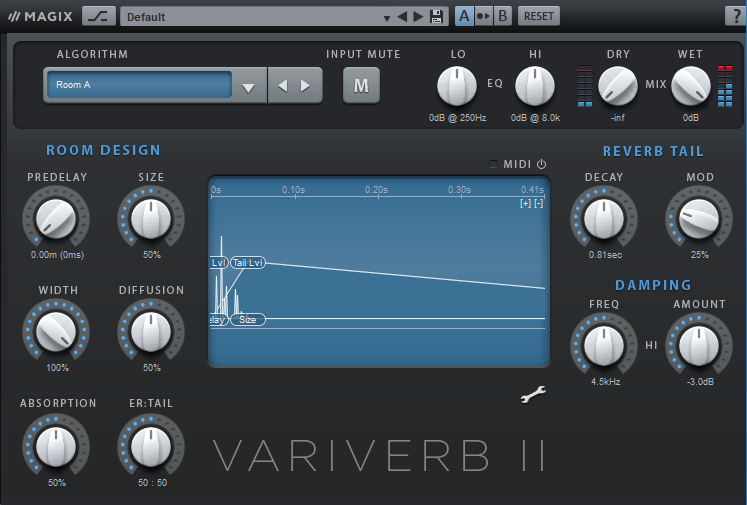Screen dimensions: 747x505
Task: Click the MIDI power icon
Action: coord(541,164)
